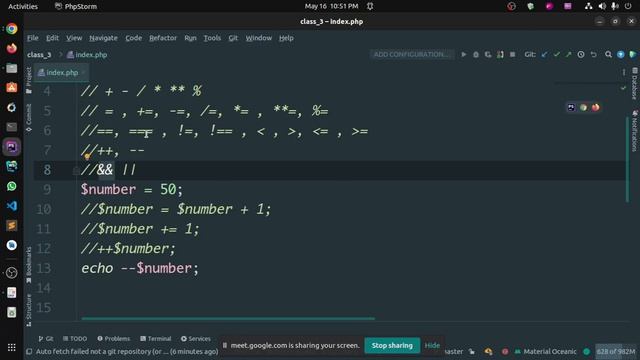Open Add Configuration dropdown
The height and width of the screenshot is (360, 640).
[411, 54]
